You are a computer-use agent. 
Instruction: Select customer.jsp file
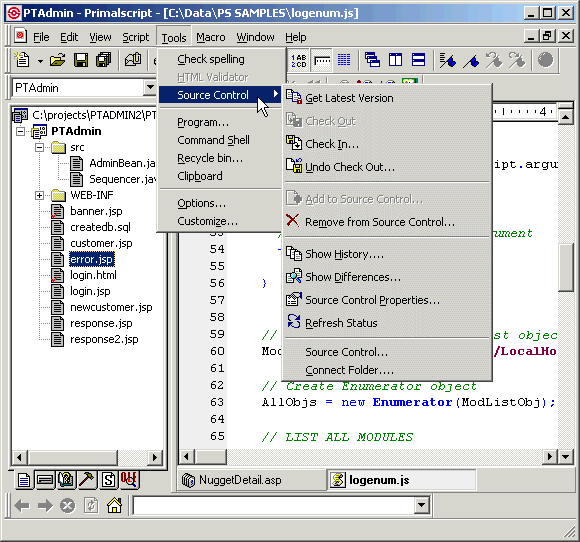click(101, 243)
